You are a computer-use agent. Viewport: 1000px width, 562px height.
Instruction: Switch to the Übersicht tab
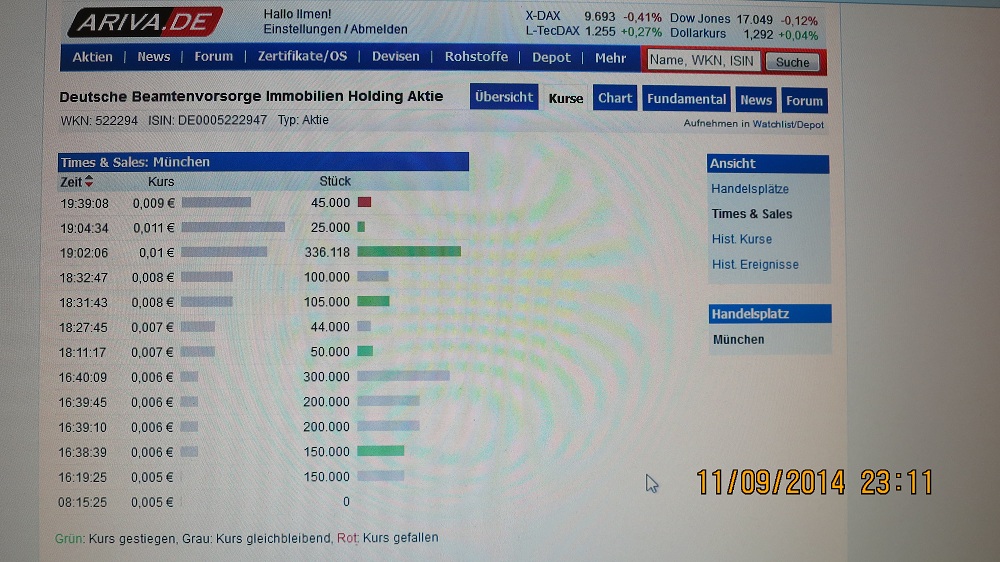(504, 98)
